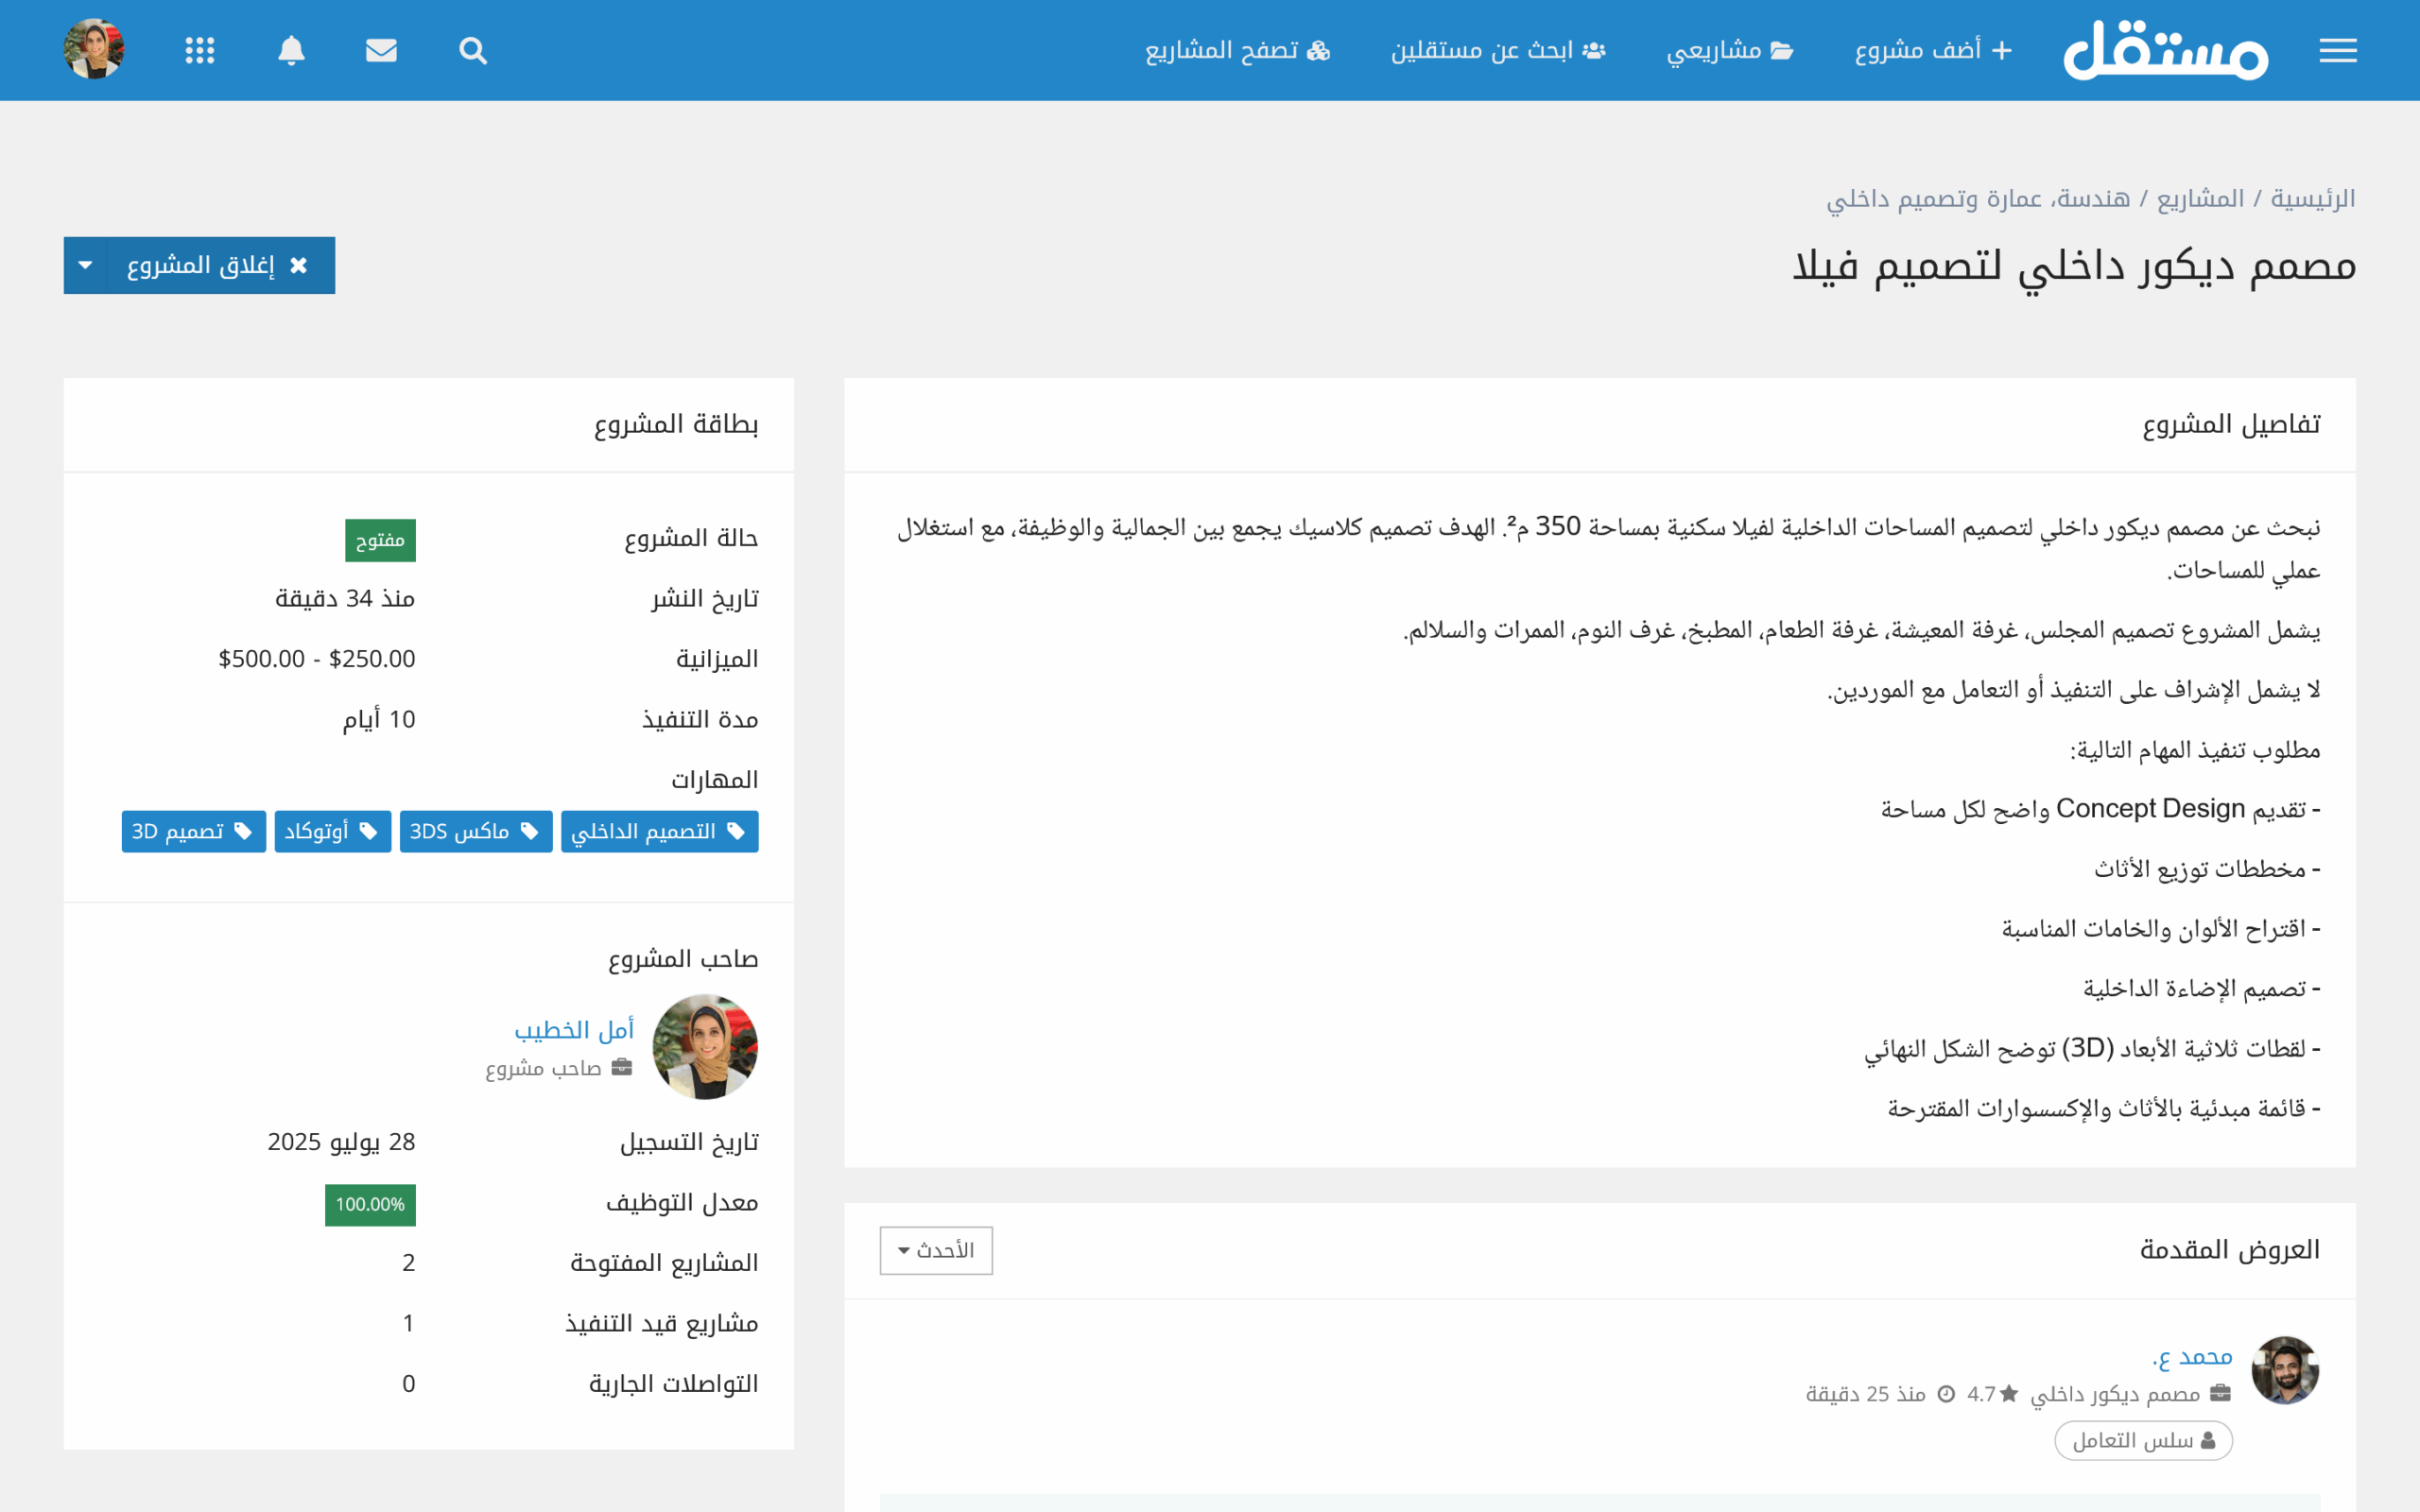Expand the إغلاق المشروع dropdown arrow
The height and width of the screenshot is (1512, 2420).
click(x=85, y=265)
